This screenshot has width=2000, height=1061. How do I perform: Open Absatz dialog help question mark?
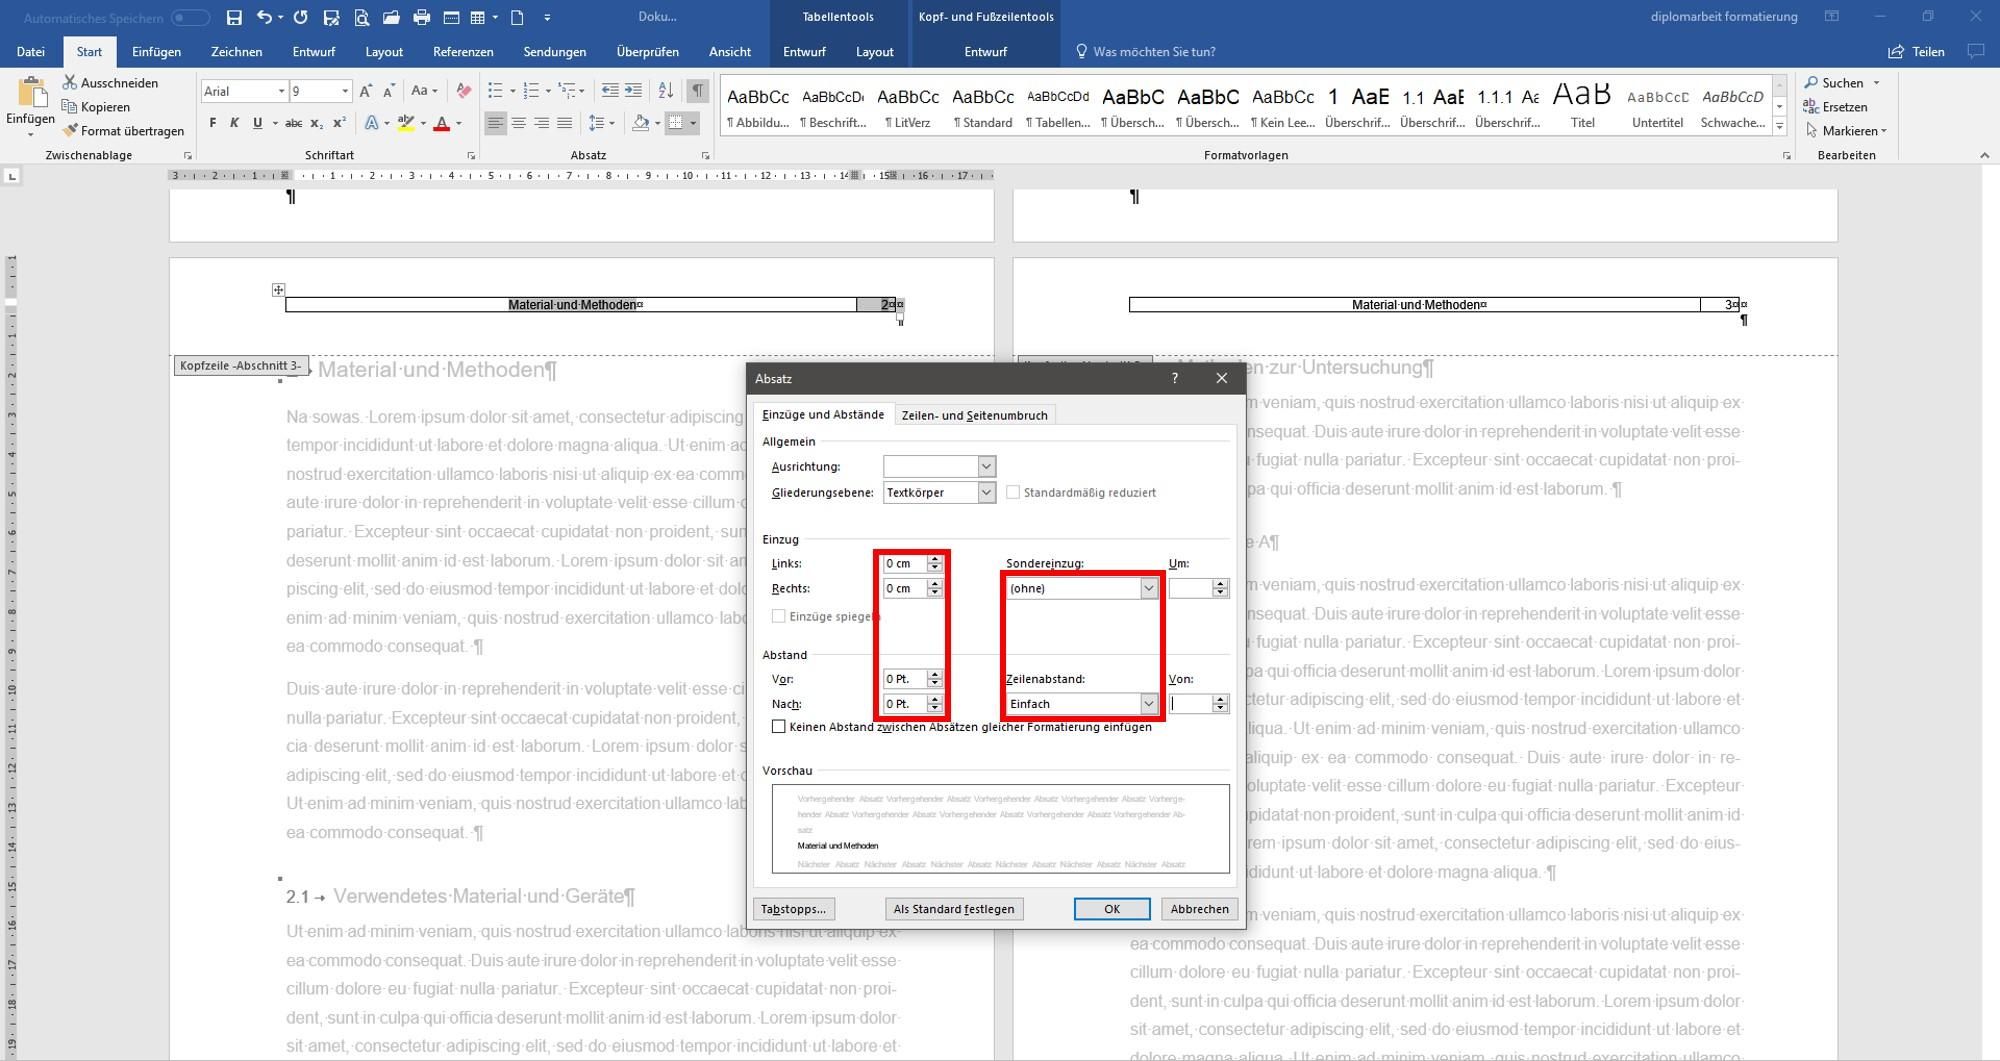pyautogui.click(x=1175, y=378)
